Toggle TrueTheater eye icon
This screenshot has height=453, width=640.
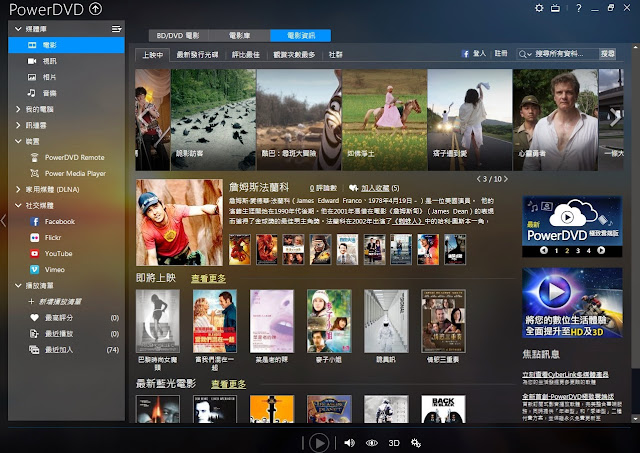(371, 443)
